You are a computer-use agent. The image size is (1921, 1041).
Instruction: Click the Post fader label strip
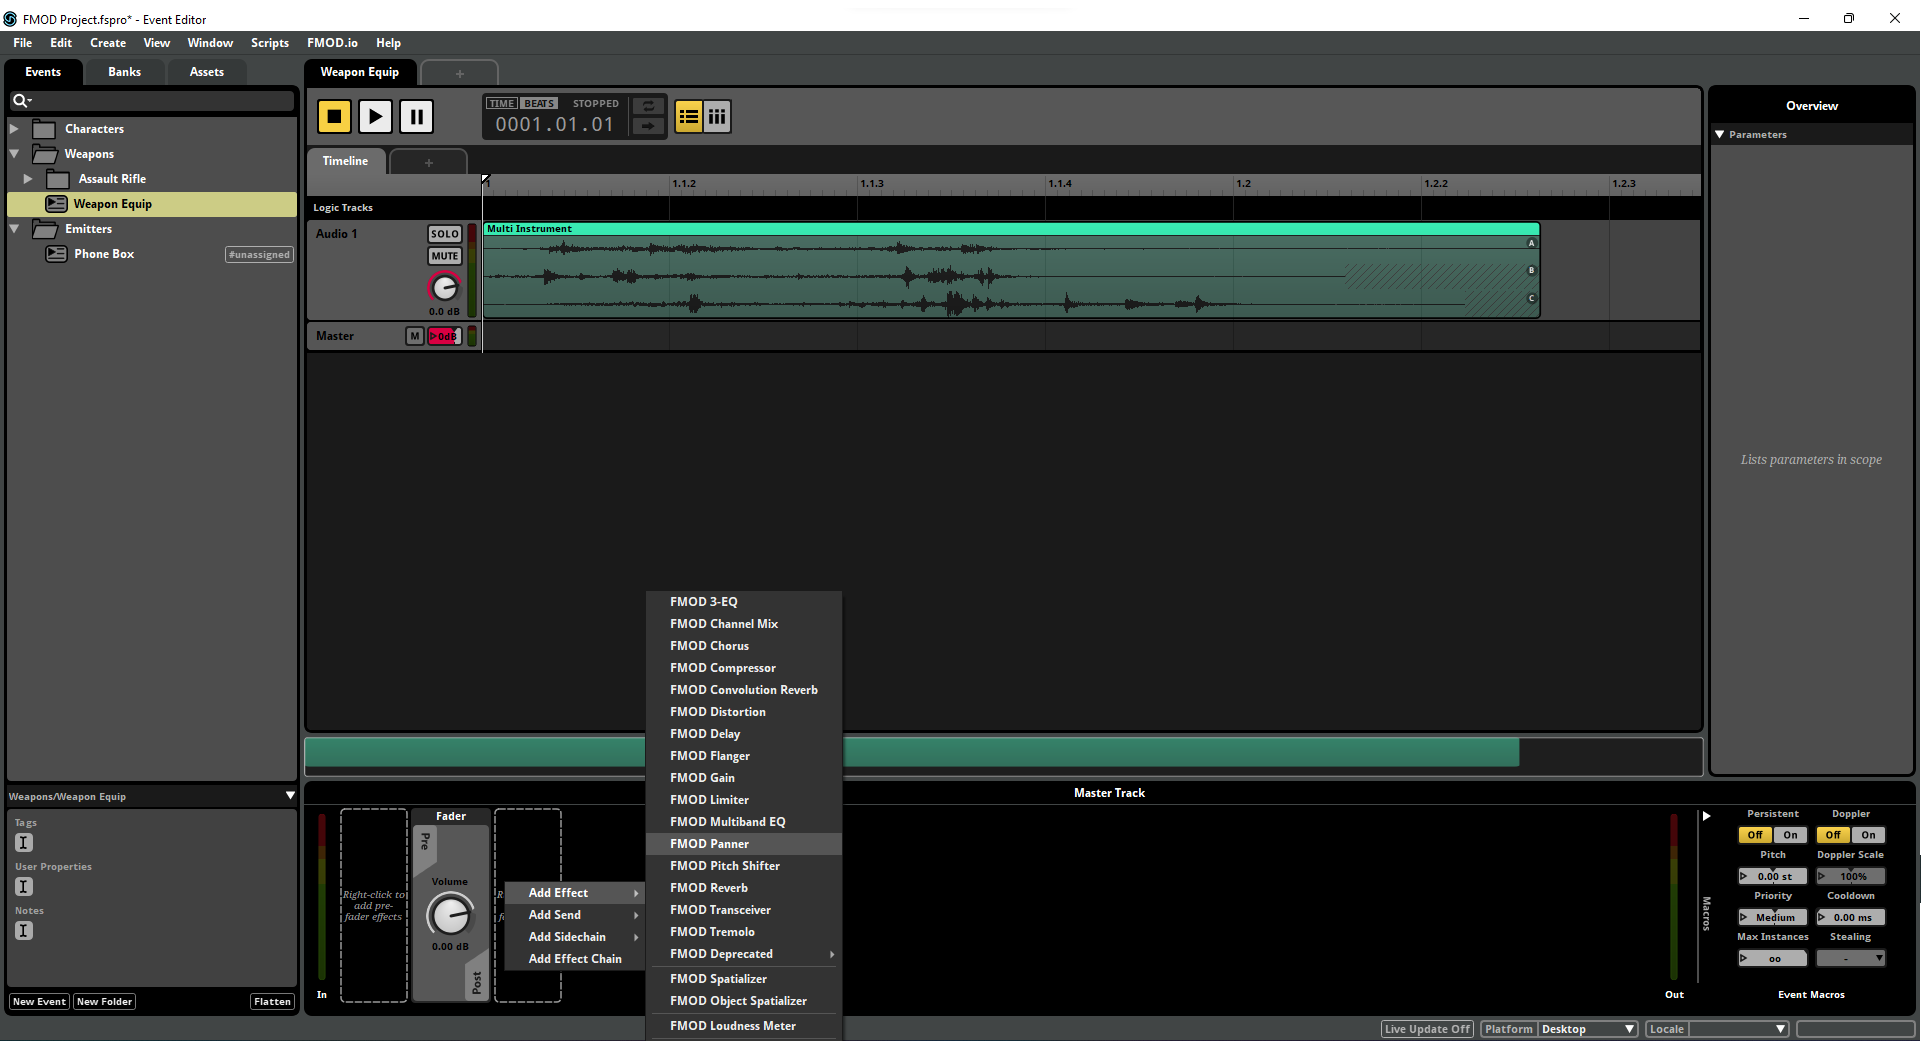coord(477,982)
